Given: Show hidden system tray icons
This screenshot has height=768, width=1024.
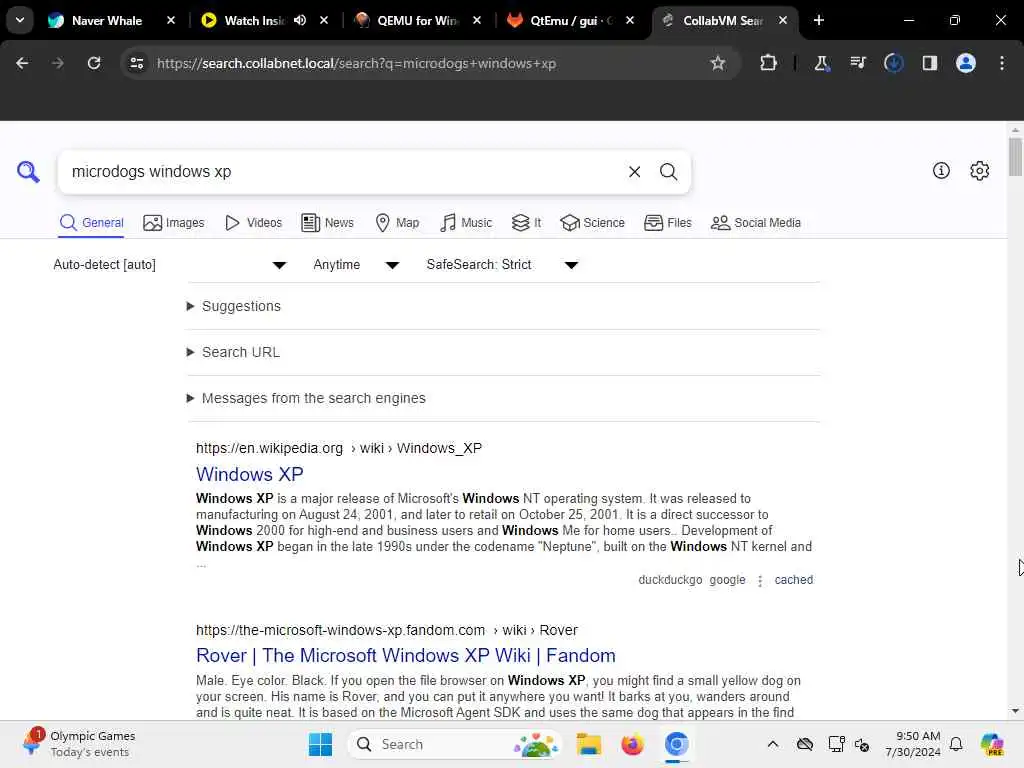Looking at the screenshot, I should pyautogui.click(x=773, y=744).
